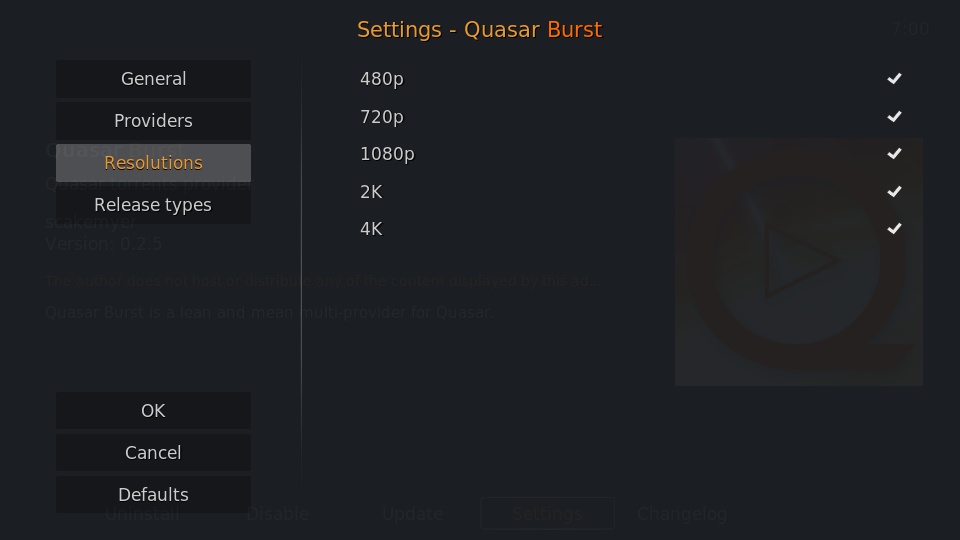Image resolution: width=960 pixels, height=540 pixels.
Task: Click the Cancel button
Action: (x=153, y=452)
